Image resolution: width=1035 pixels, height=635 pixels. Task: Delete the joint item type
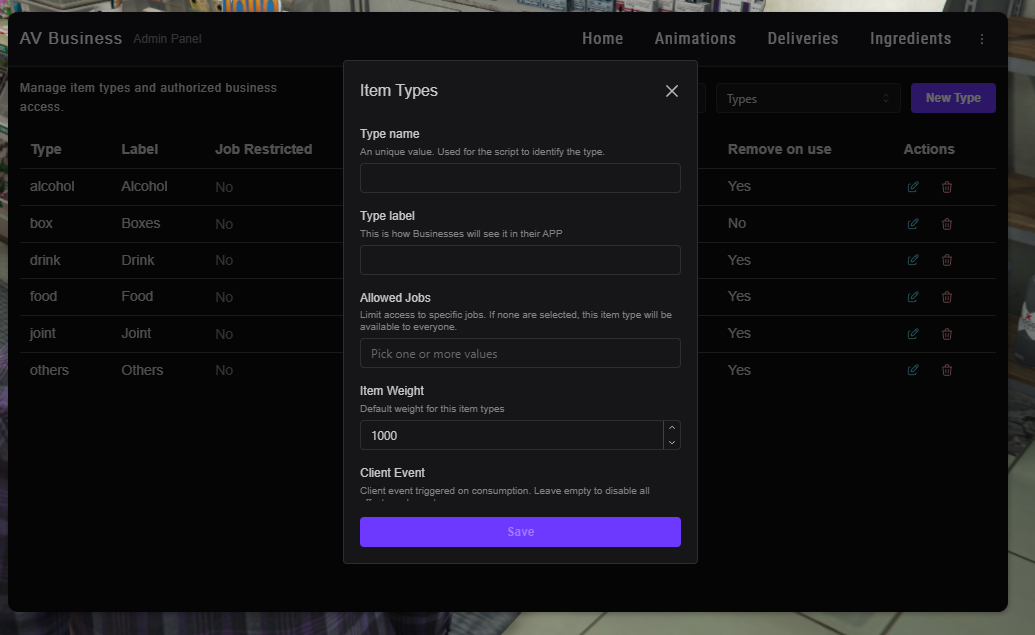click(x=947, y=333)
